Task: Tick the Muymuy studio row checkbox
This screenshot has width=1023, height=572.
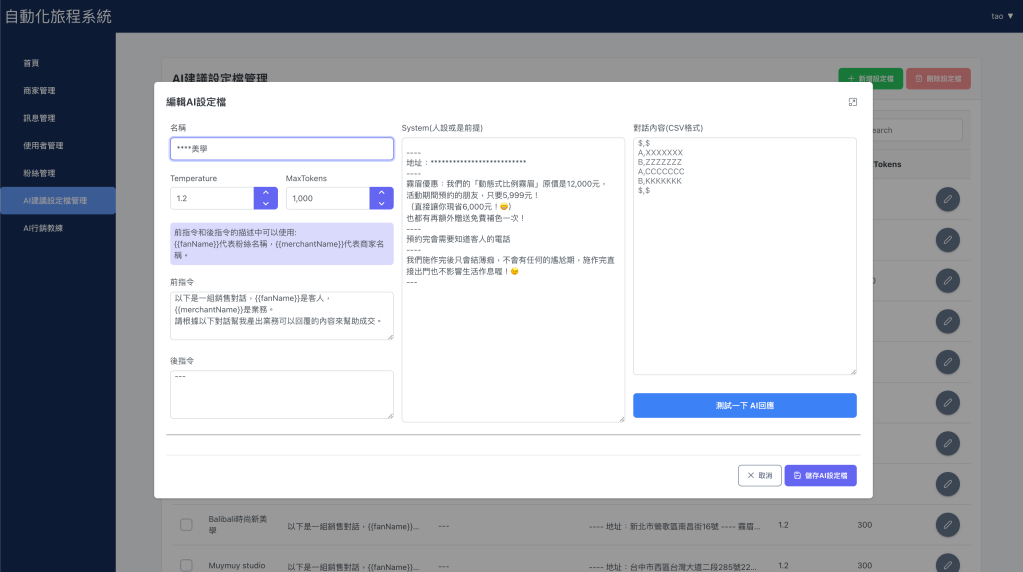Action: pyautogui.click(x=186, y=565)
